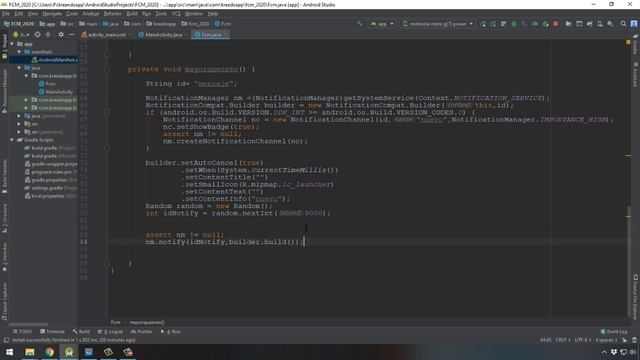Image resolution: width=640 pixels, height=360 pixels.
Task: Open the user account avatar icon
Action: tap(634, 24)
